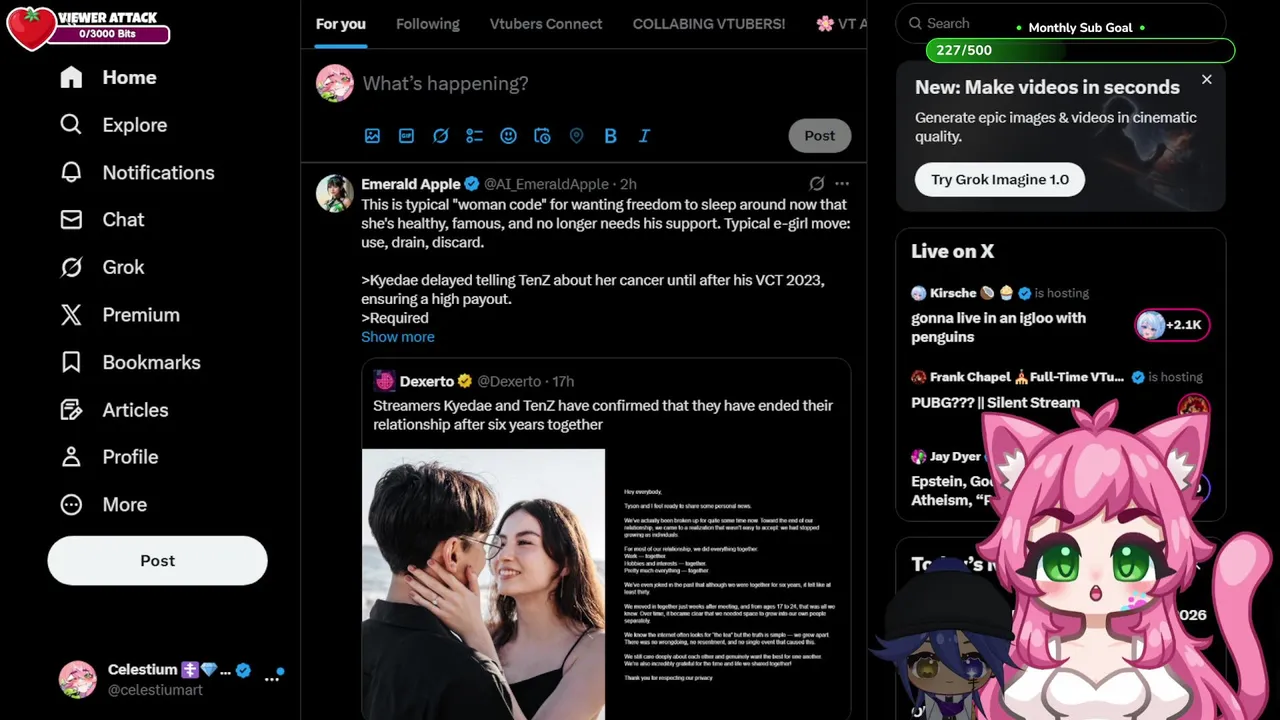Click the gray Post button in composer

pyautogui.click(x=819, y=136)
